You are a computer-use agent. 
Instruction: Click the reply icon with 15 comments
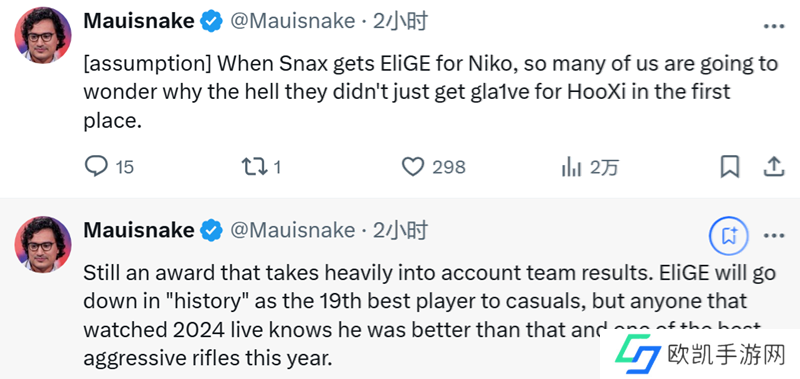(96, 166)
